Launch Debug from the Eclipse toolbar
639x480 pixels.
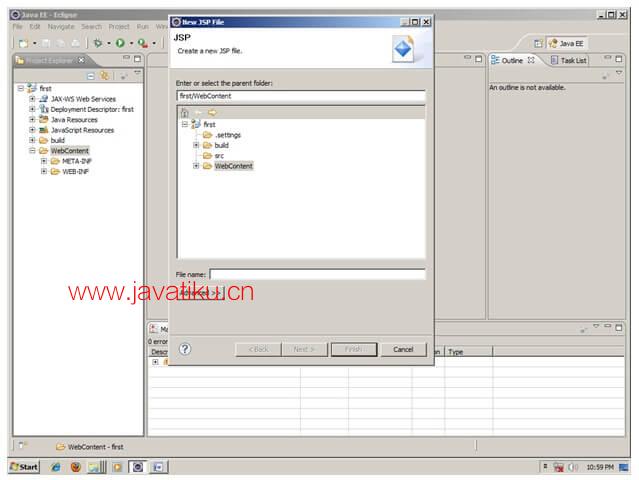tap(98, 43)
